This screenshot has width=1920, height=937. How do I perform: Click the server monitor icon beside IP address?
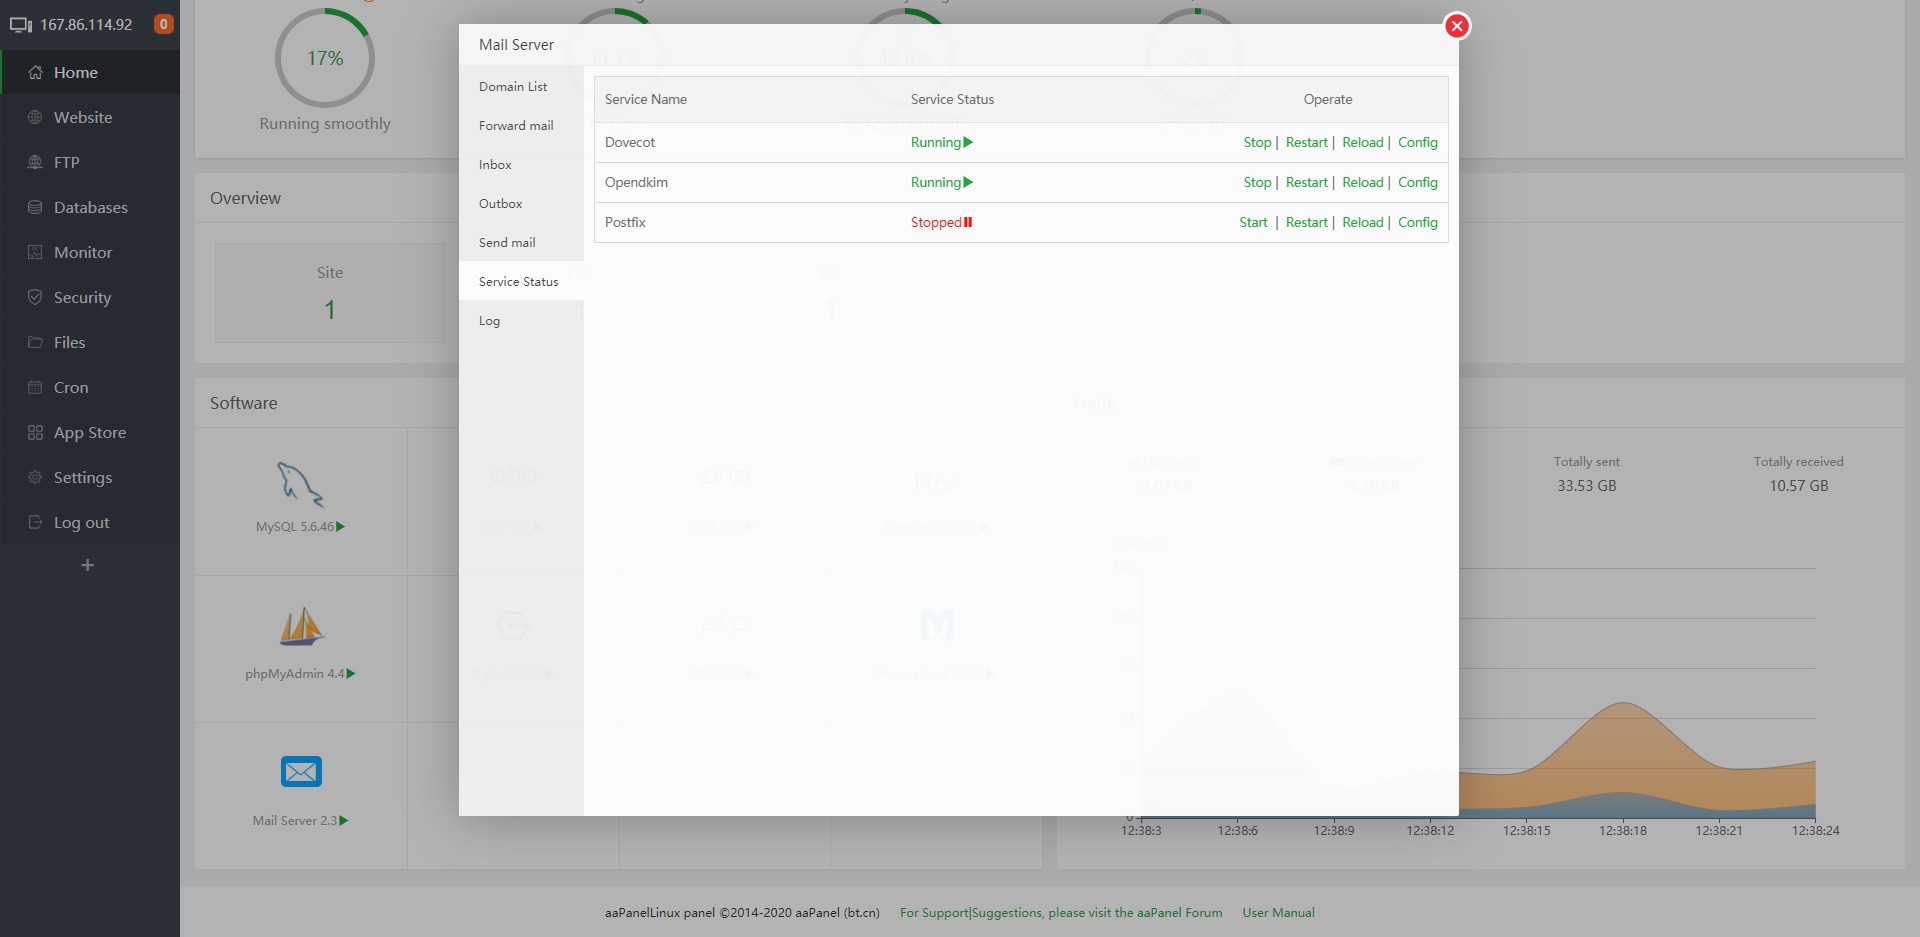point(21,25)
